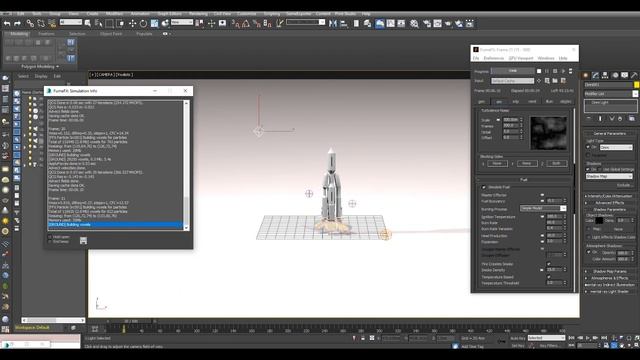Click Blocking Sides X None button
This screenshot has height=360, width=640.
(497, 164)
